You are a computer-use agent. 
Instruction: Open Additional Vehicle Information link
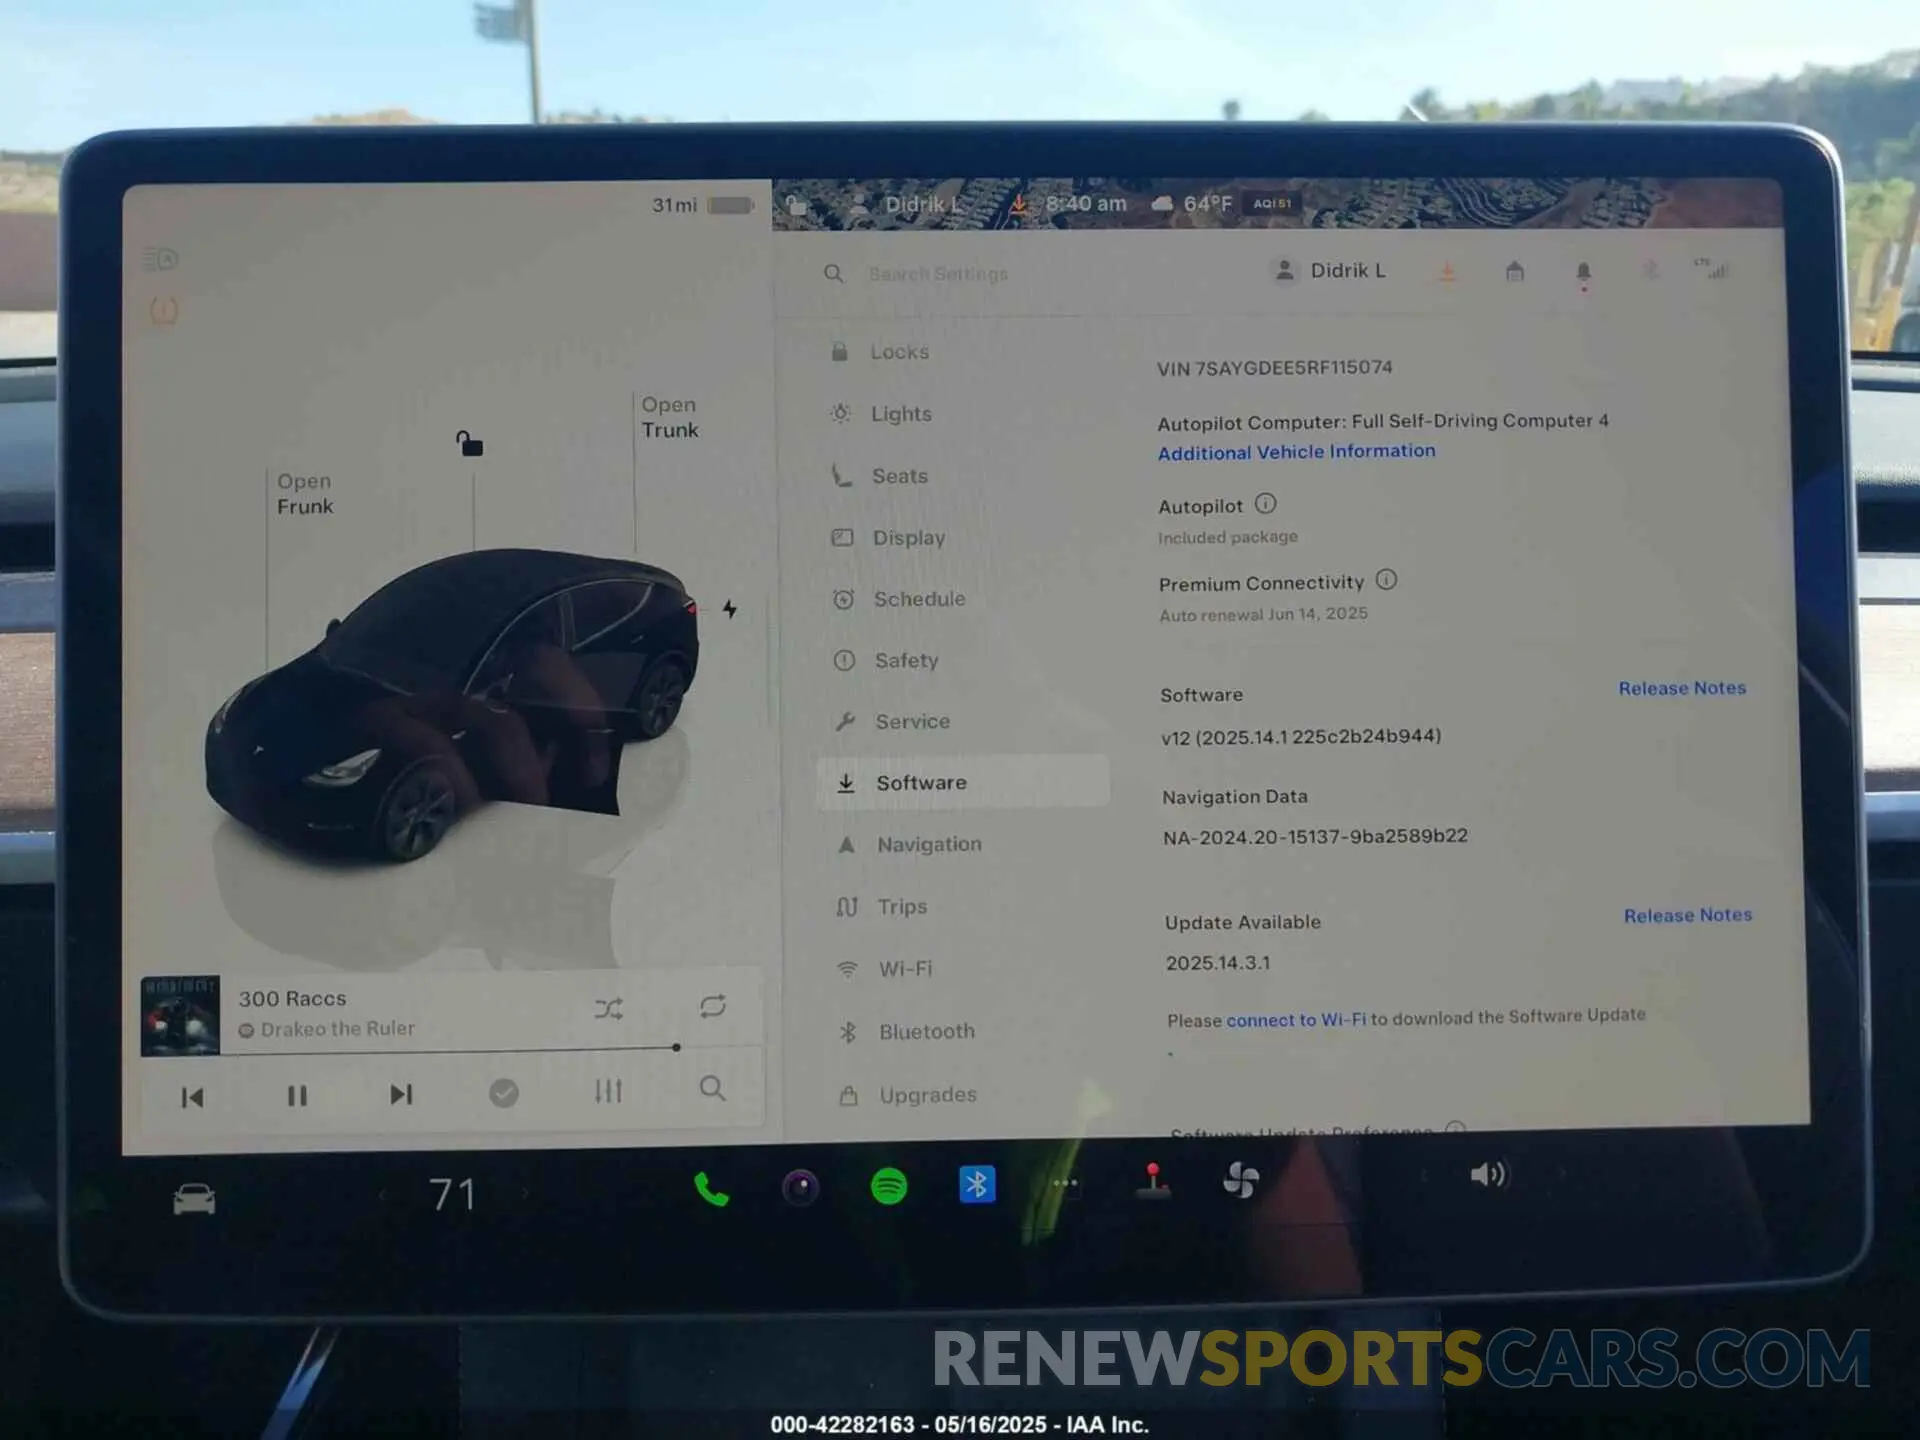[x=1296, y=452]
